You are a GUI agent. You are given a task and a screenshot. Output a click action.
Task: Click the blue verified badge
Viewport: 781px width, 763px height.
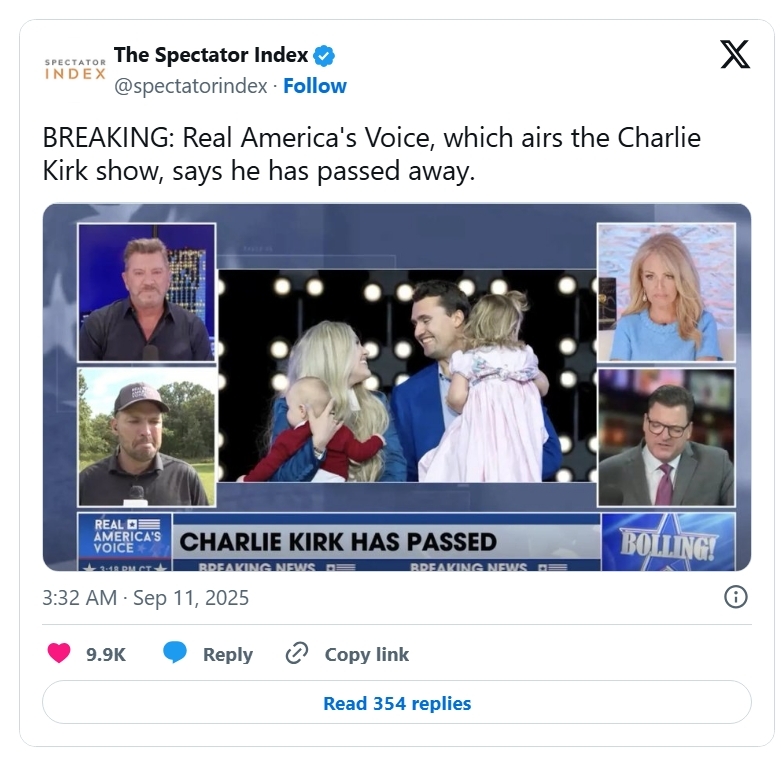click(x=324, y=56)
